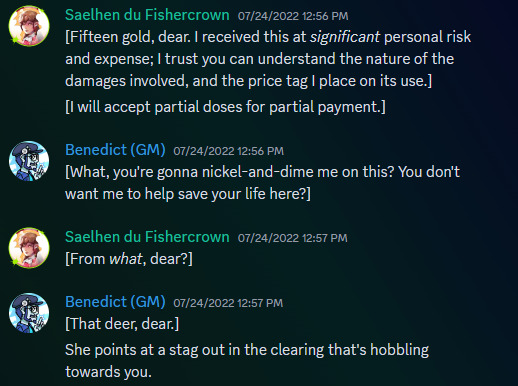Click Benedict's 07/24/2022 12:56 PM timestamp

(228, 151)
